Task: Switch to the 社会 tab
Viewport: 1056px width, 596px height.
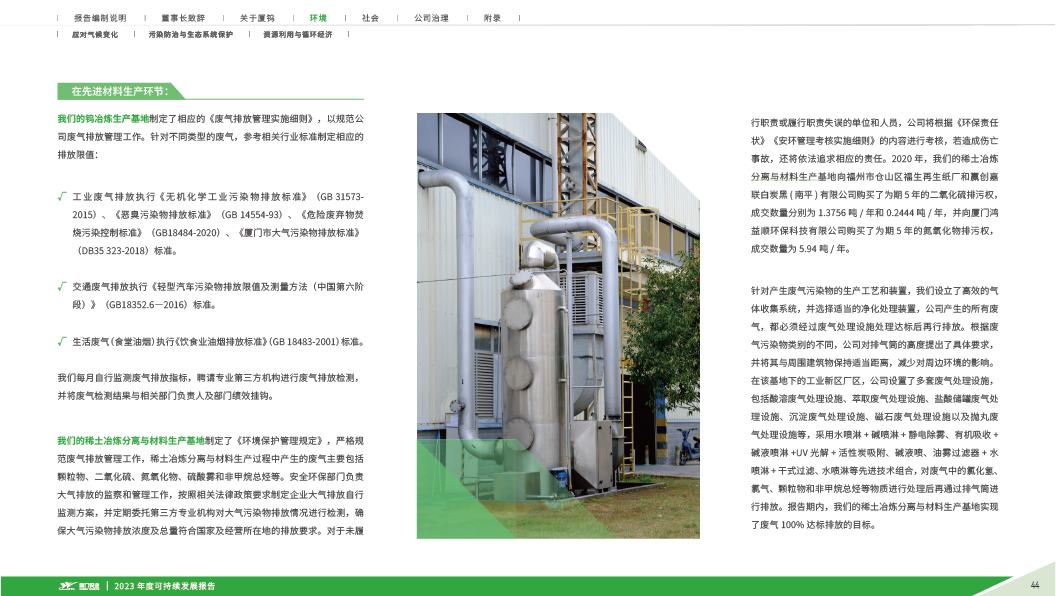Action: point(370,18)
